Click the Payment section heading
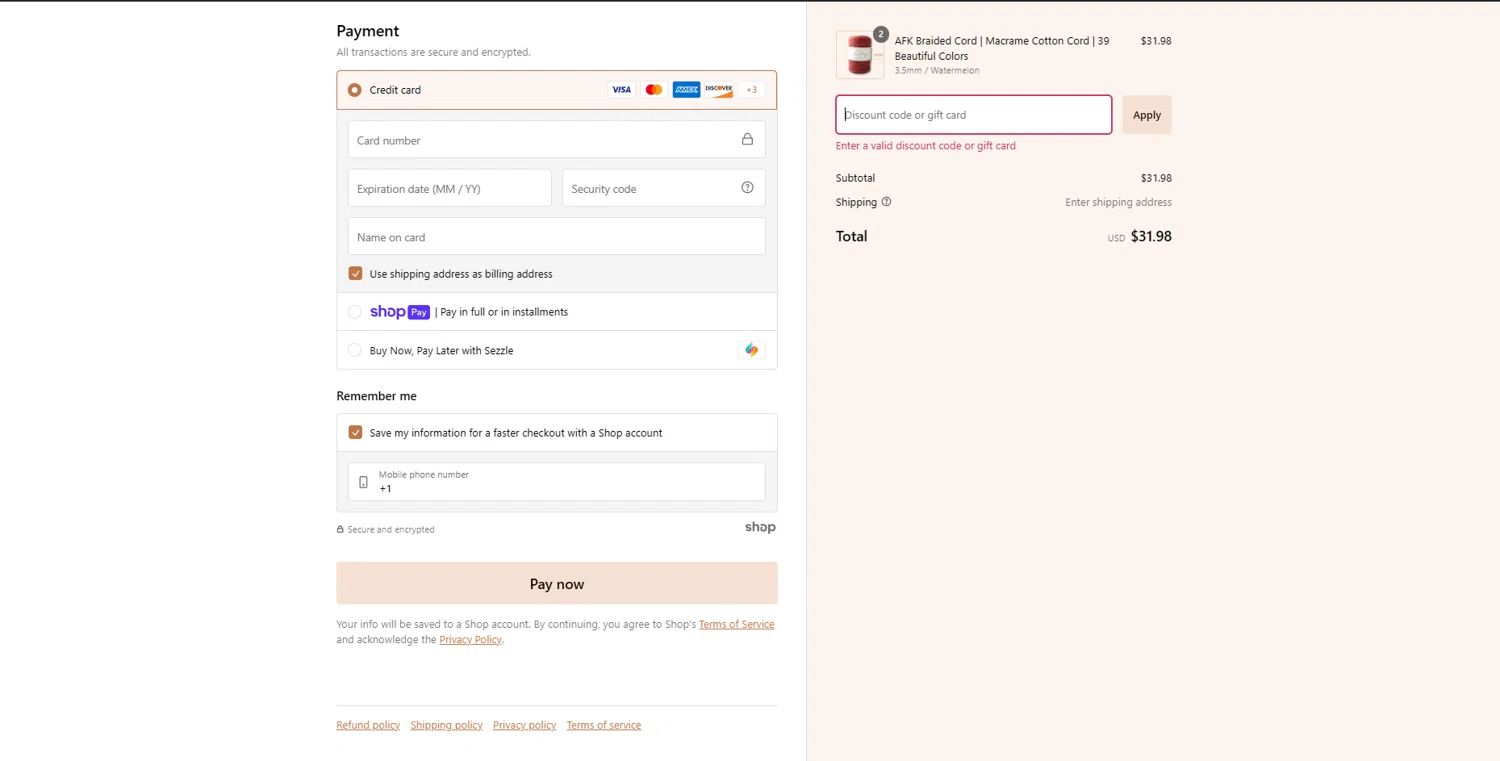The width and height of the screenshot is (1500, 761). pos(368,31)
